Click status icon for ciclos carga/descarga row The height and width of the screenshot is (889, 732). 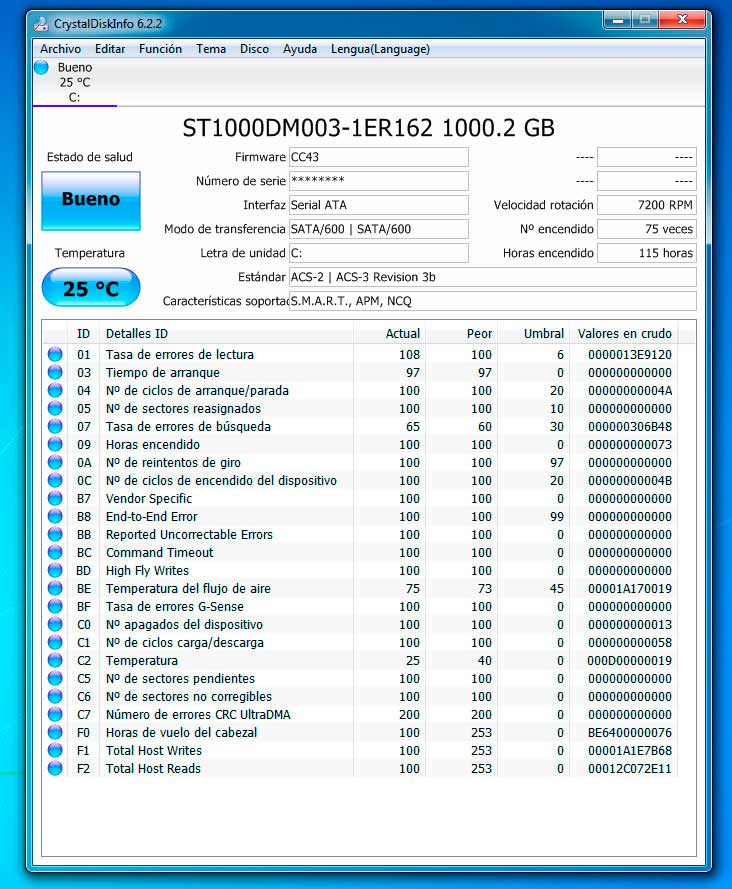55,642
